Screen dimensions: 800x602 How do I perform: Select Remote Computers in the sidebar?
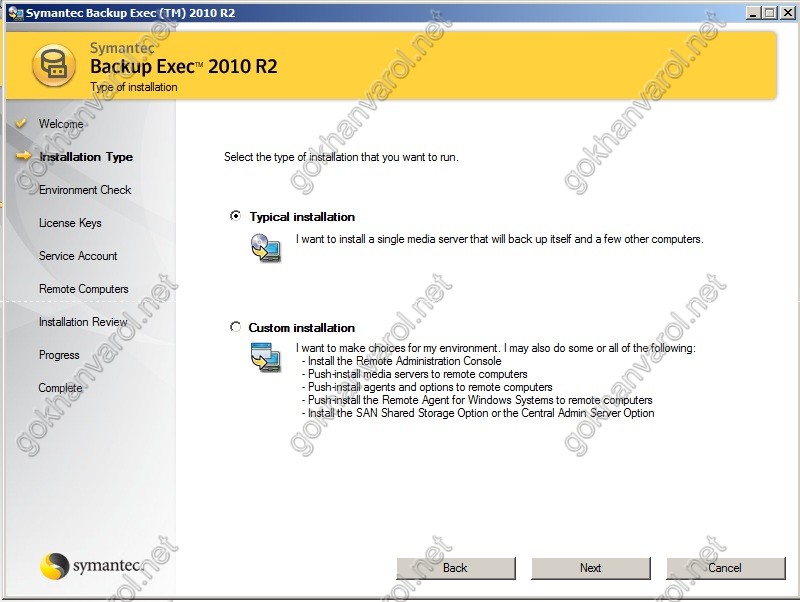pyautogui.click(x=83, y=289)
